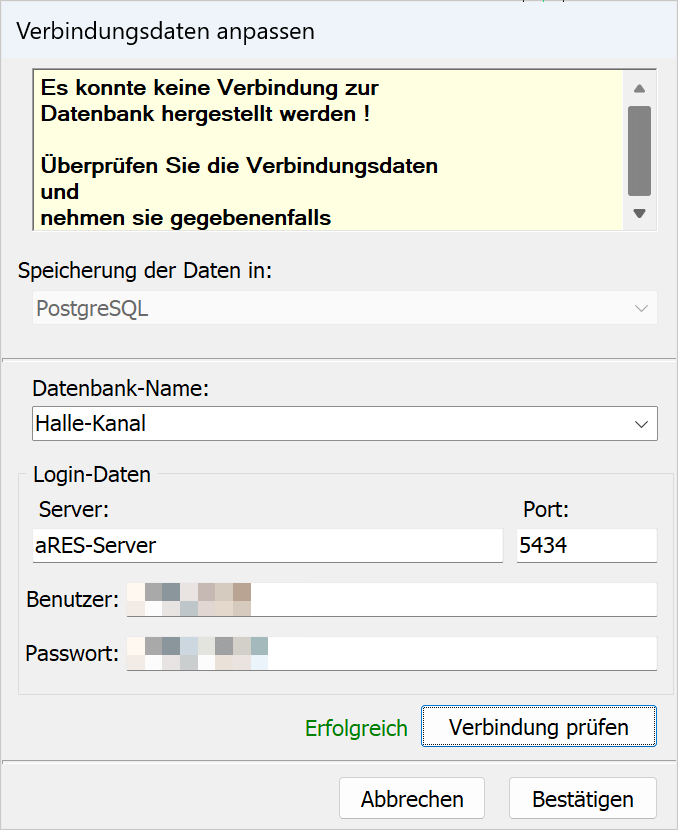Click the Datenbank-Name label

(121, 388)
